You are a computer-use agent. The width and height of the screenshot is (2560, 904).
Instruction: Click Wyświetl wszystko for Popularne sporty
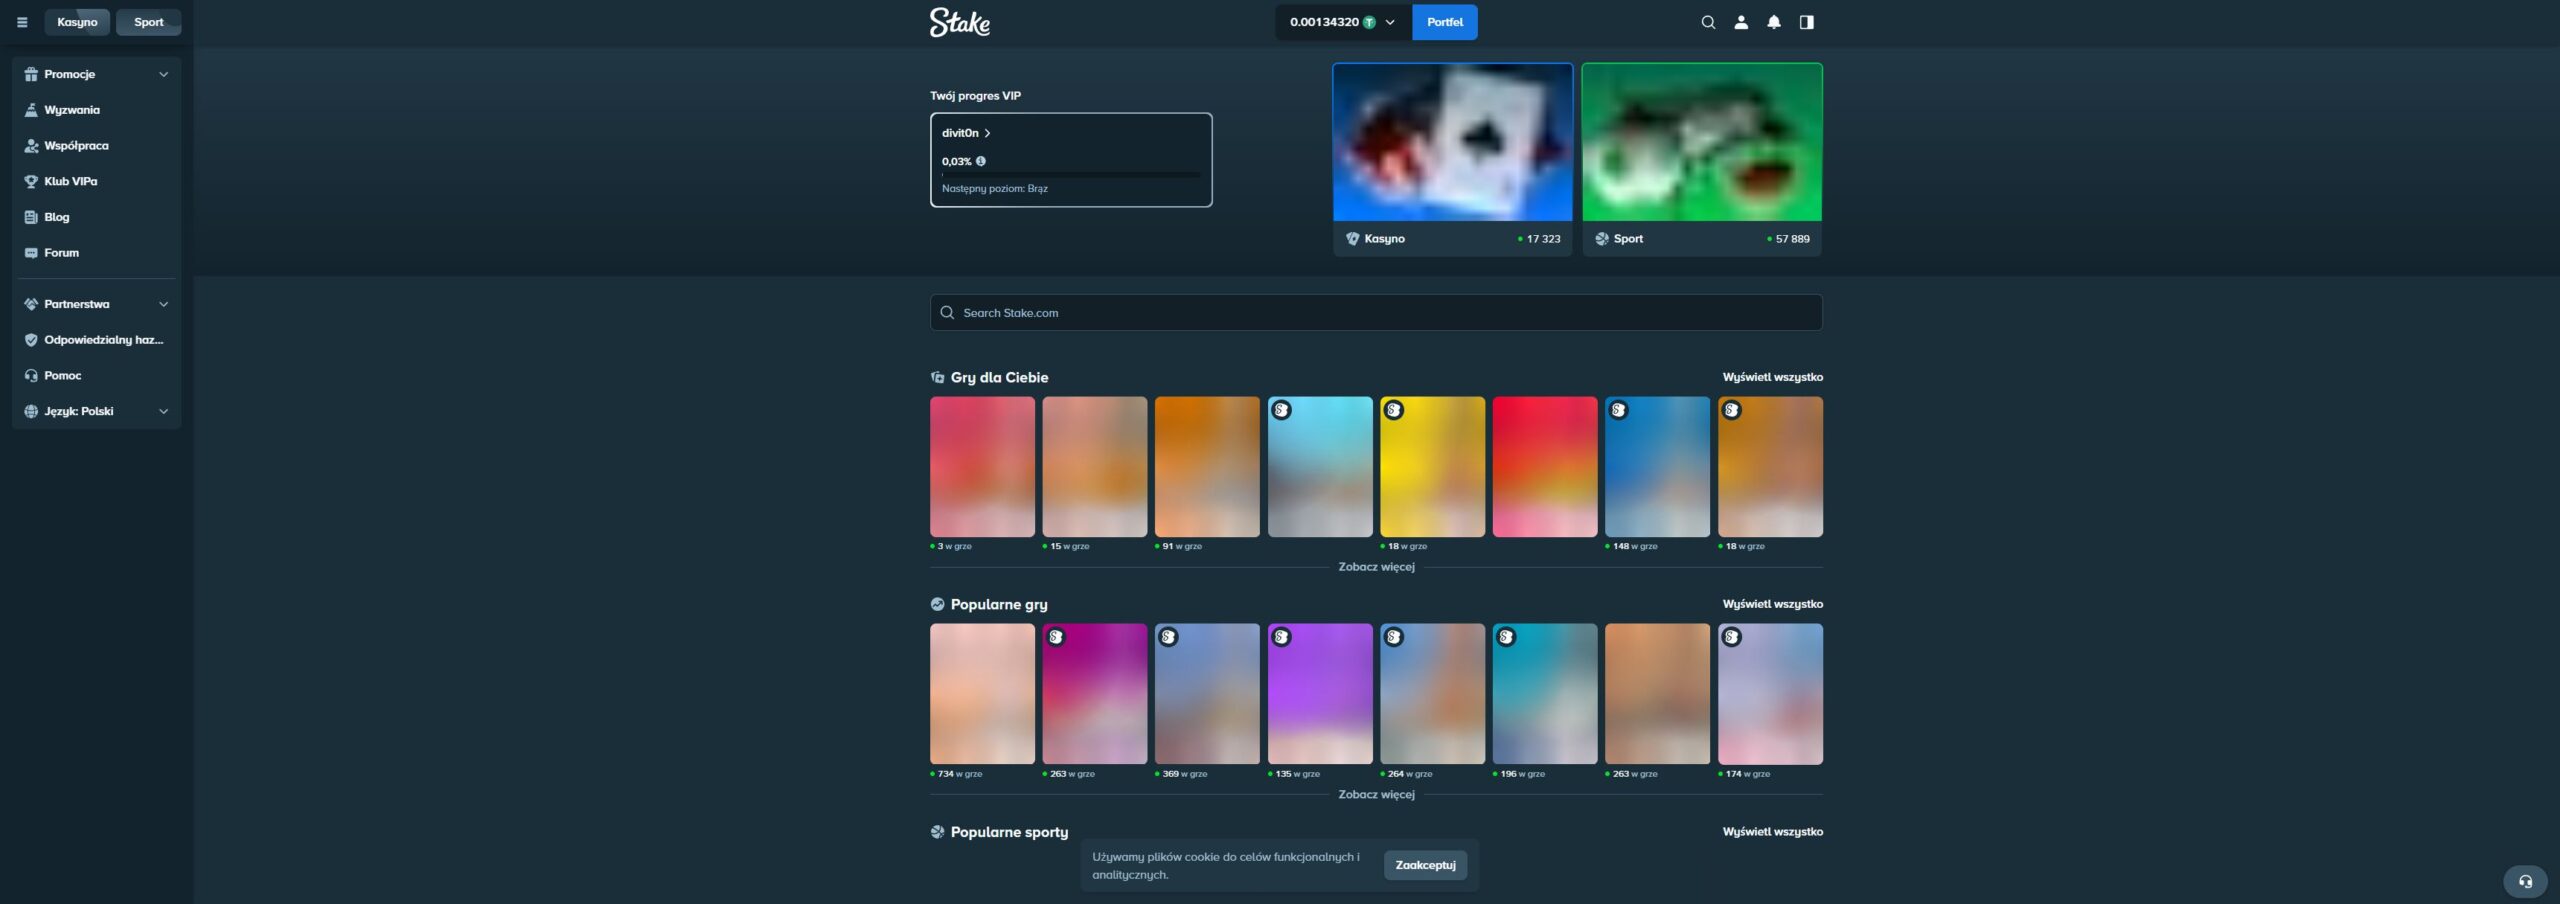coord(1772,832)
